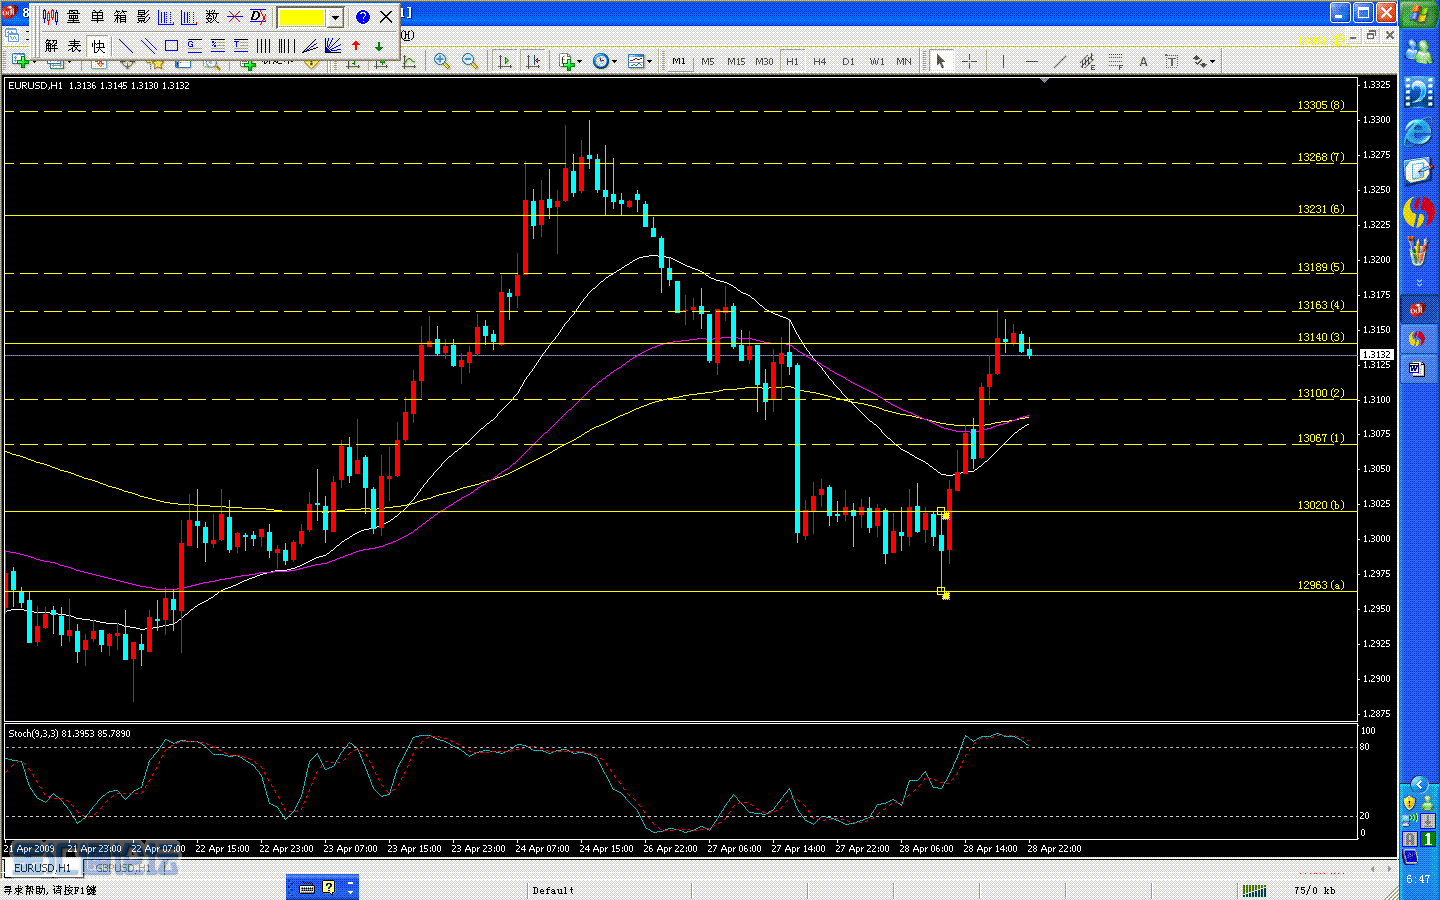Click the Default profile in status bar
This screenshot has height=900, width=1440.
[553, 890]
